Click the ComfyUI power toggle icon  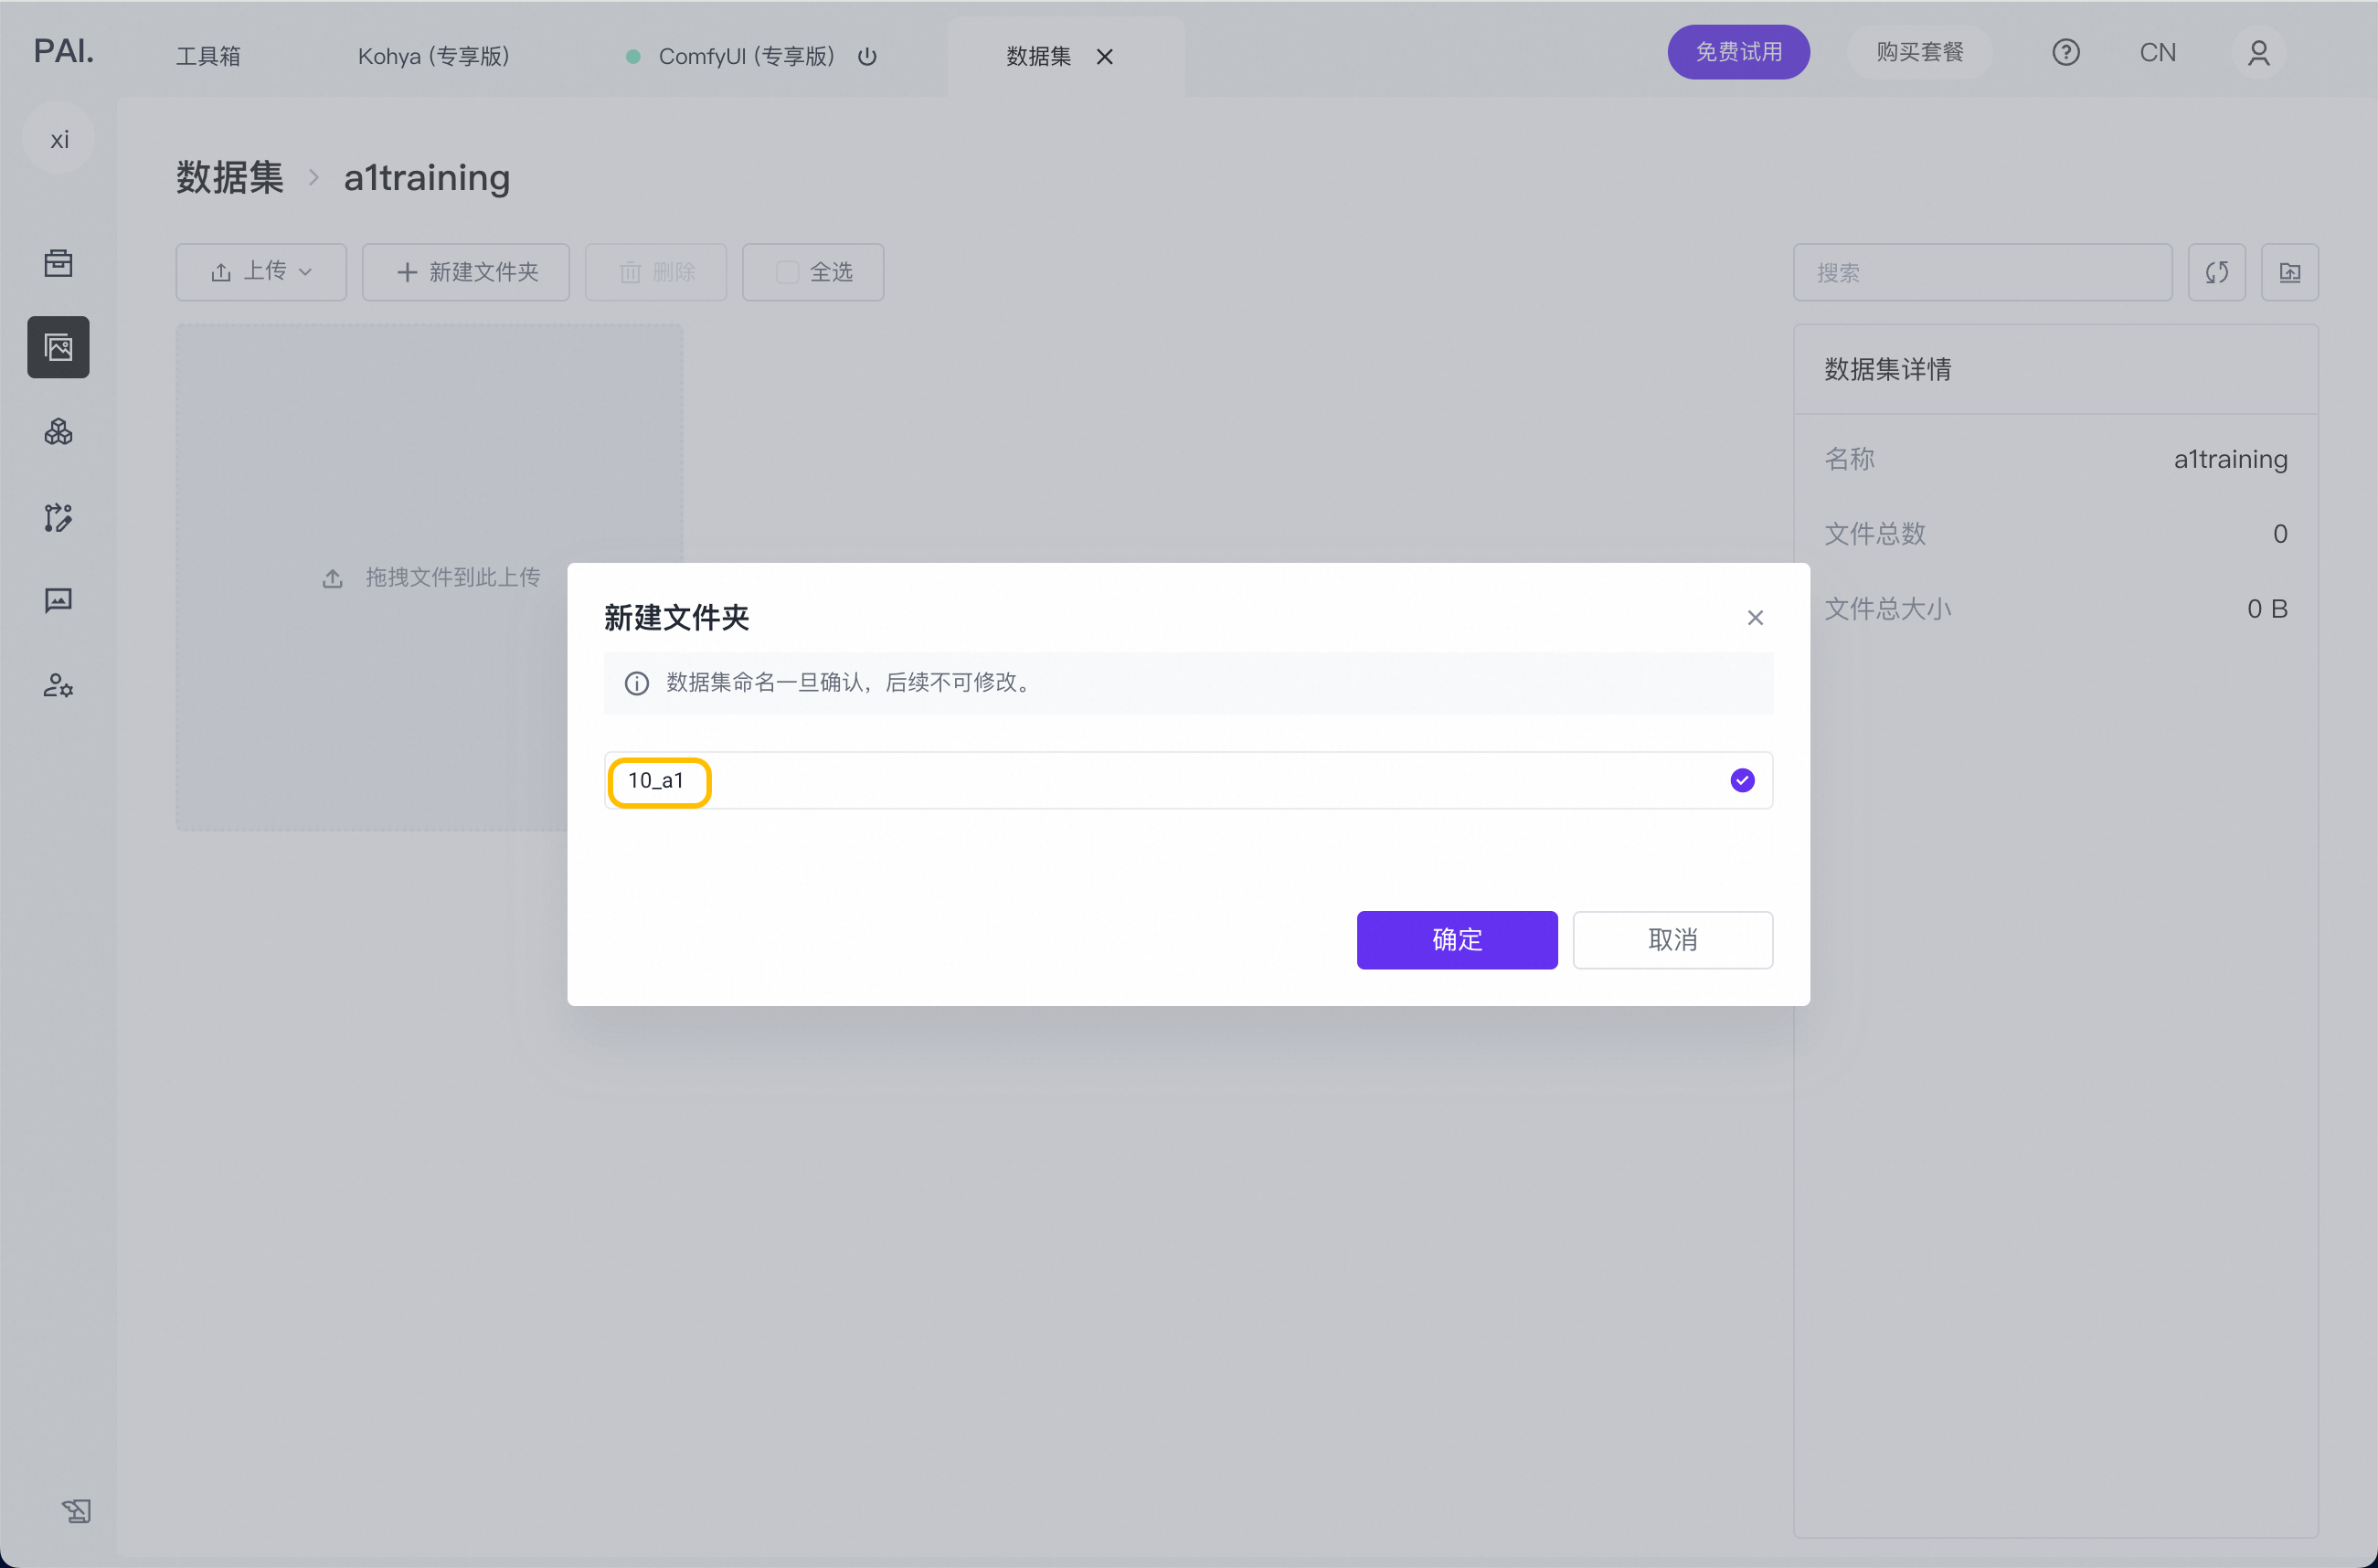tap(867, 56)
